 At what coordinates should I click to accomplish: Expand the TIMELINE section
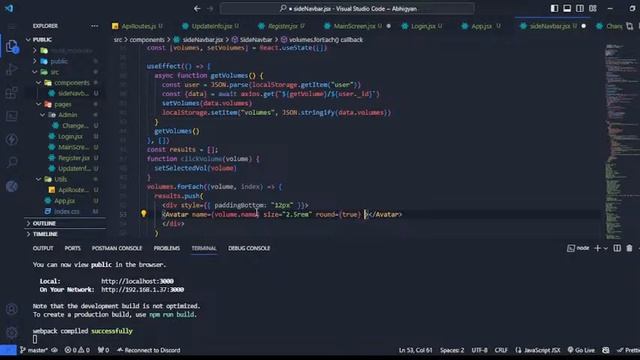pyautogui.click(x=45, y=234)
